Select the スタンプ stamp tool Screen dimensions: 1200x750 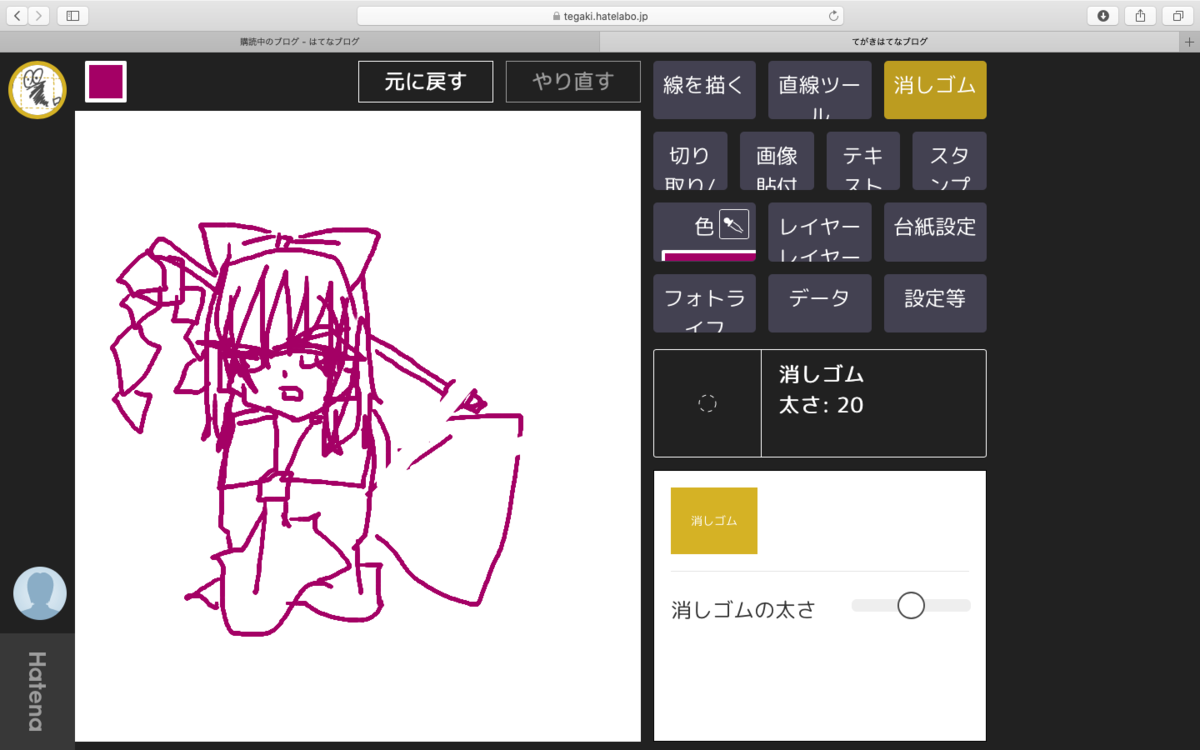click(950, 161)
